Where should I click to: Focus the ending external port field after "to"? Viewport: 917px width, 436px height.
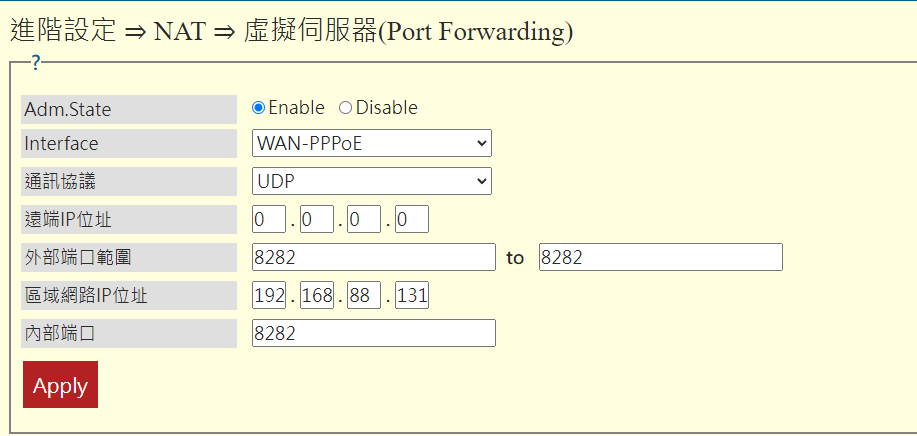pos(660,257)
